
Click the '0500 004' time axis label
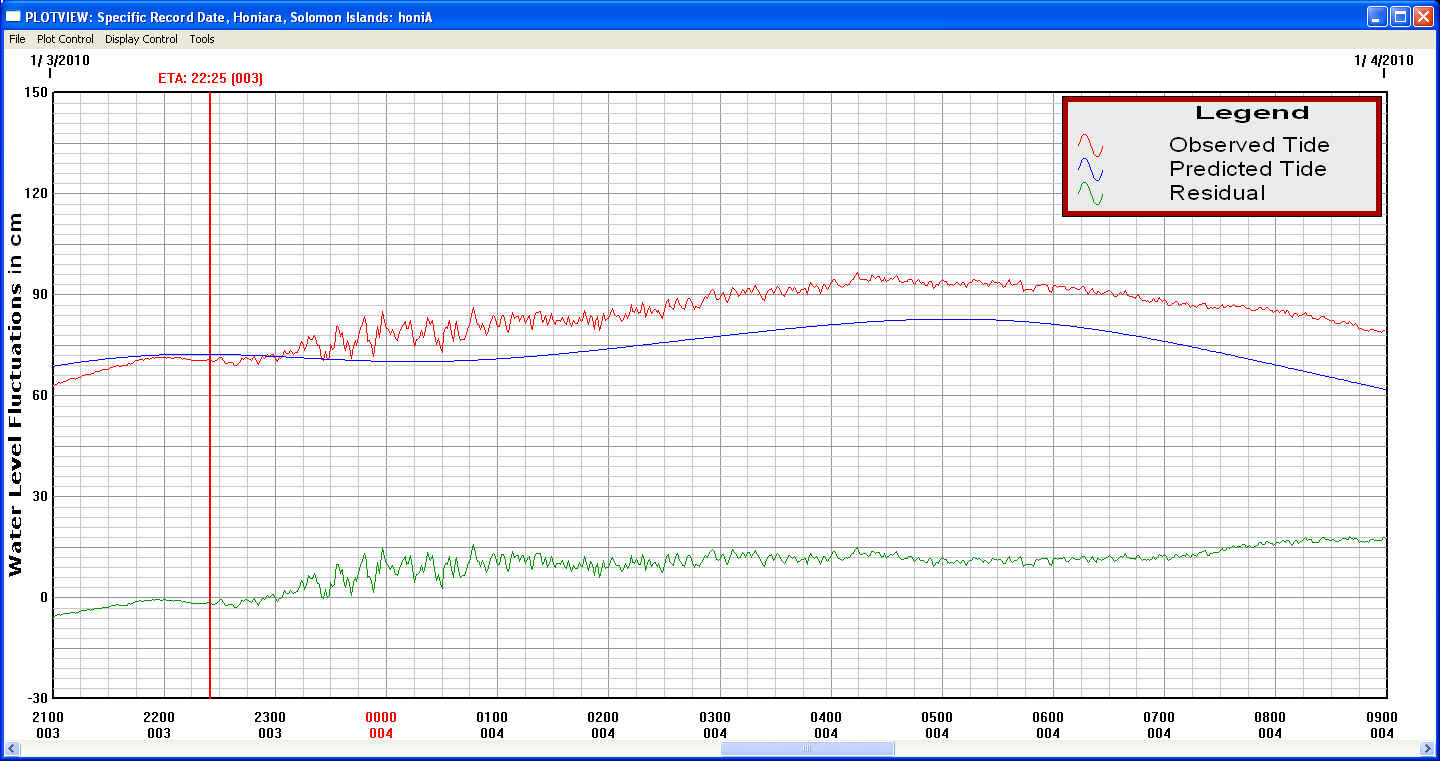coord(937,725)
